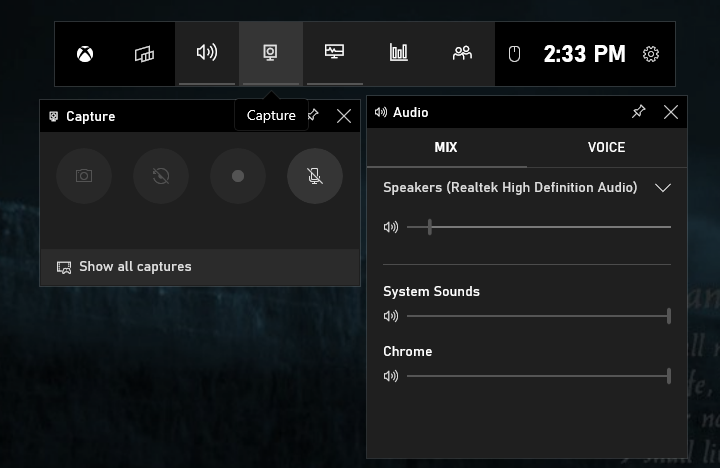Click the Capture widget title icon
Screen dimensions: 720x468
pos(54,117)
